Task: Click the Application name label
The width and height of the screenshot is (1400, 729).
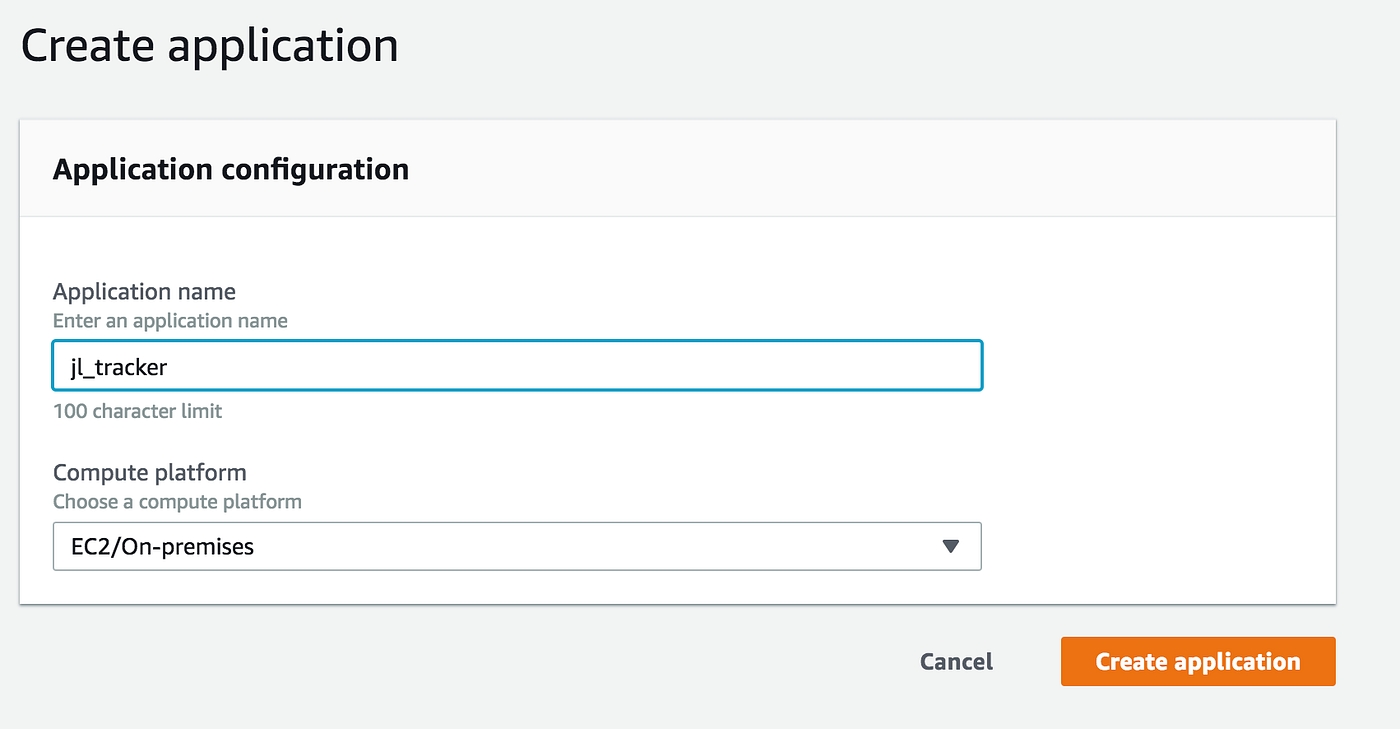Action: (x=144, y=292)
